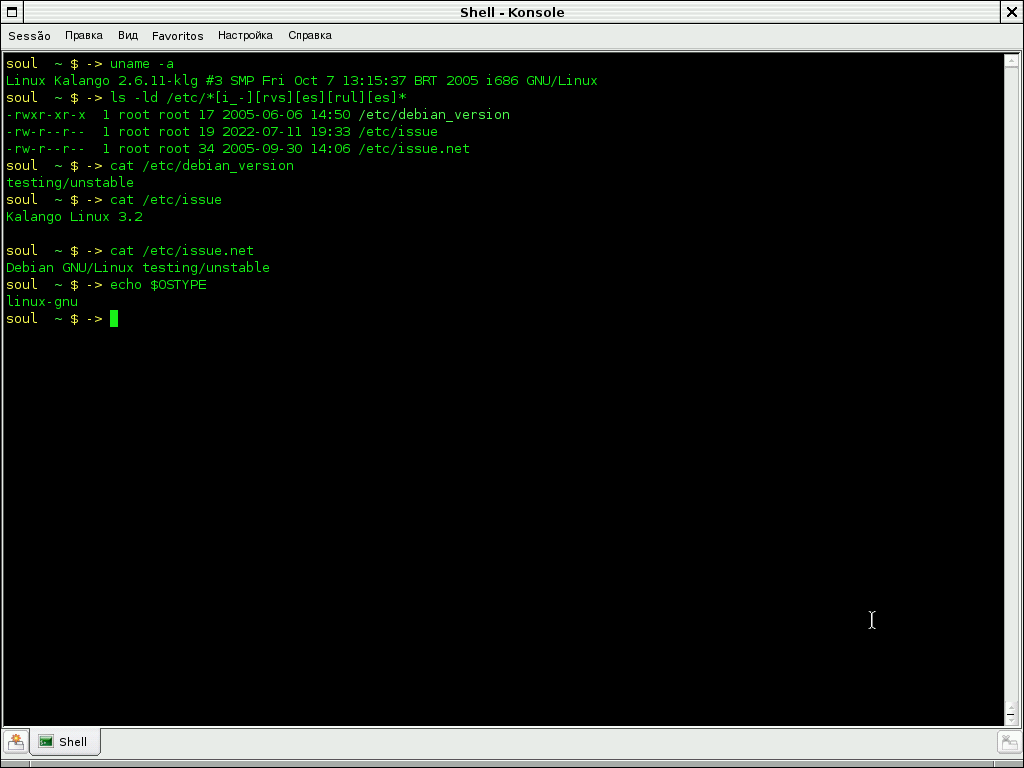Click the 'linux-gnu' output line

click(42, 301)
